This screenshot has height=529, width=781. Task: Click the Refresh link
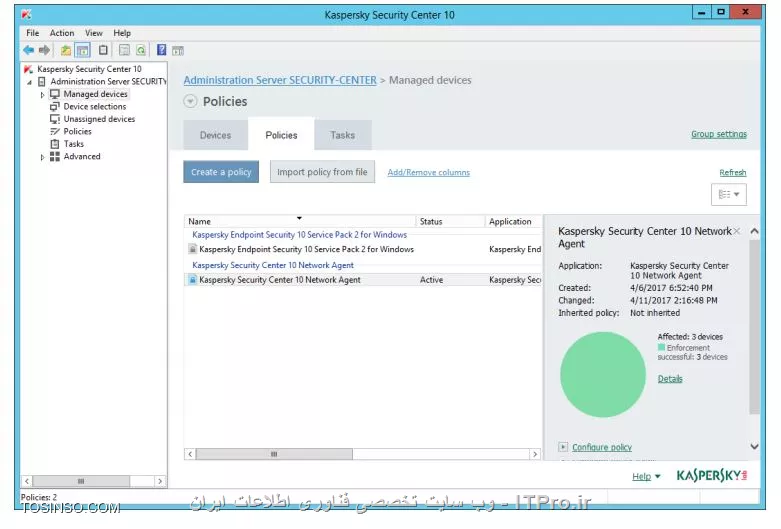click(x=733, y=172)
